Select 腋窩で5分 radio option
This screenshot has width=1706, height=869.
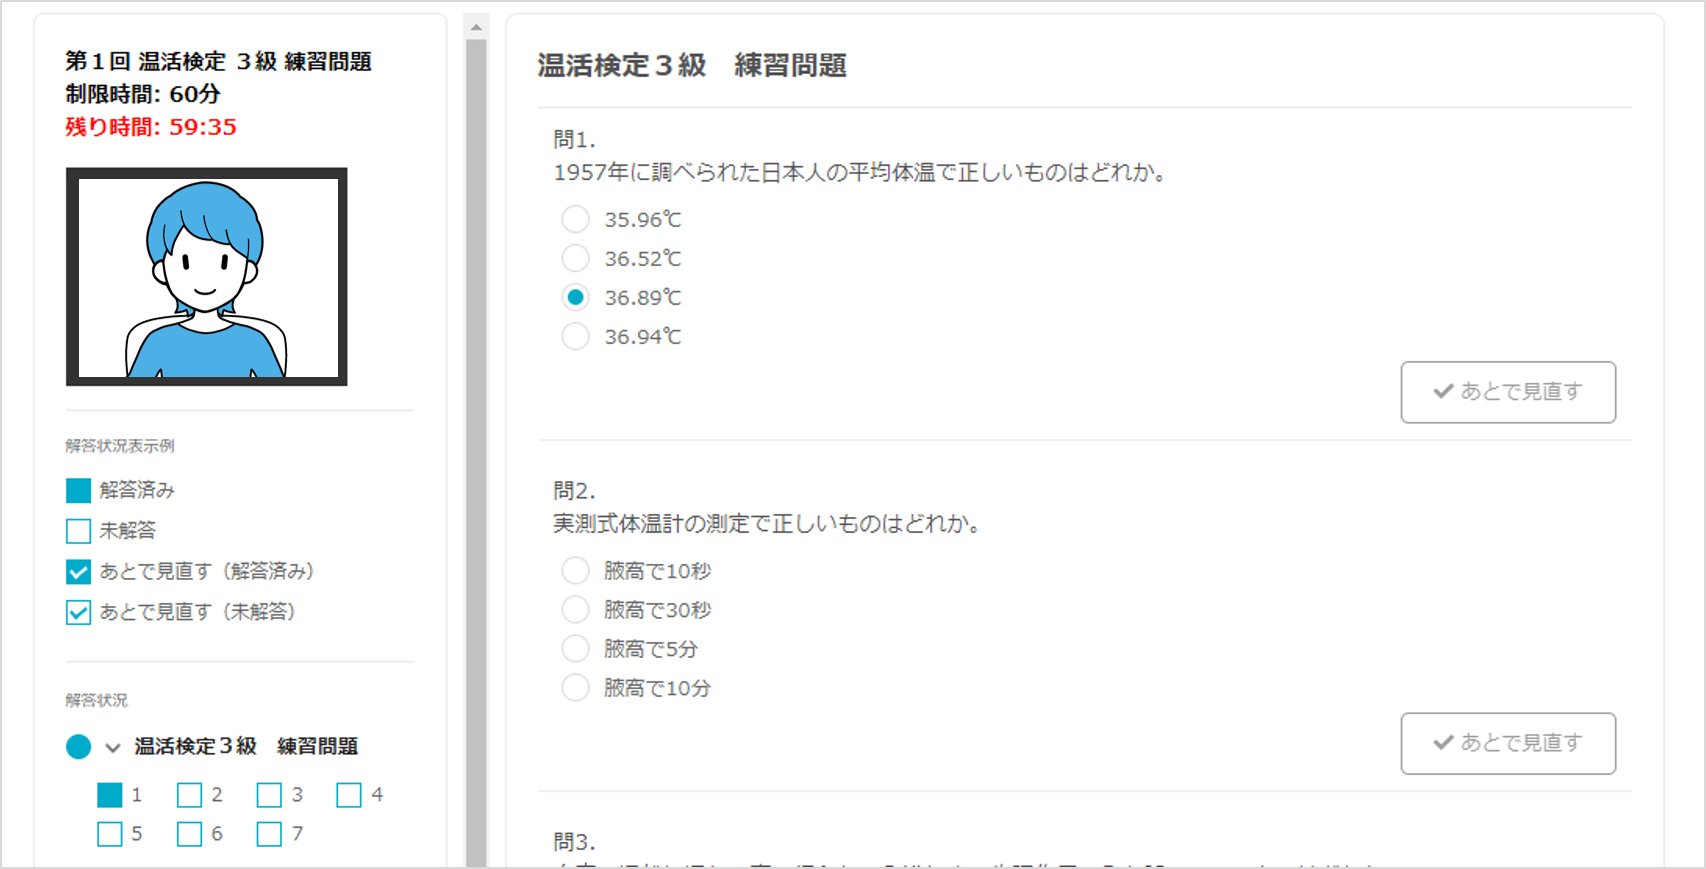tap(575, 648)
